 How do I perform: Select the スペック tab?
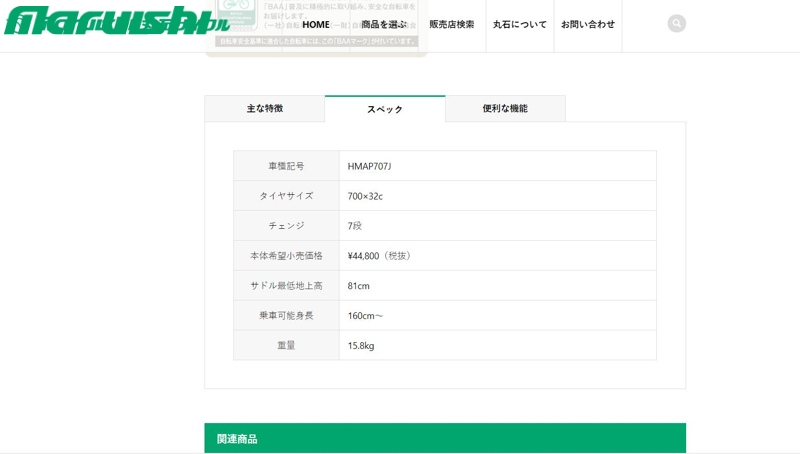(385, 109)
